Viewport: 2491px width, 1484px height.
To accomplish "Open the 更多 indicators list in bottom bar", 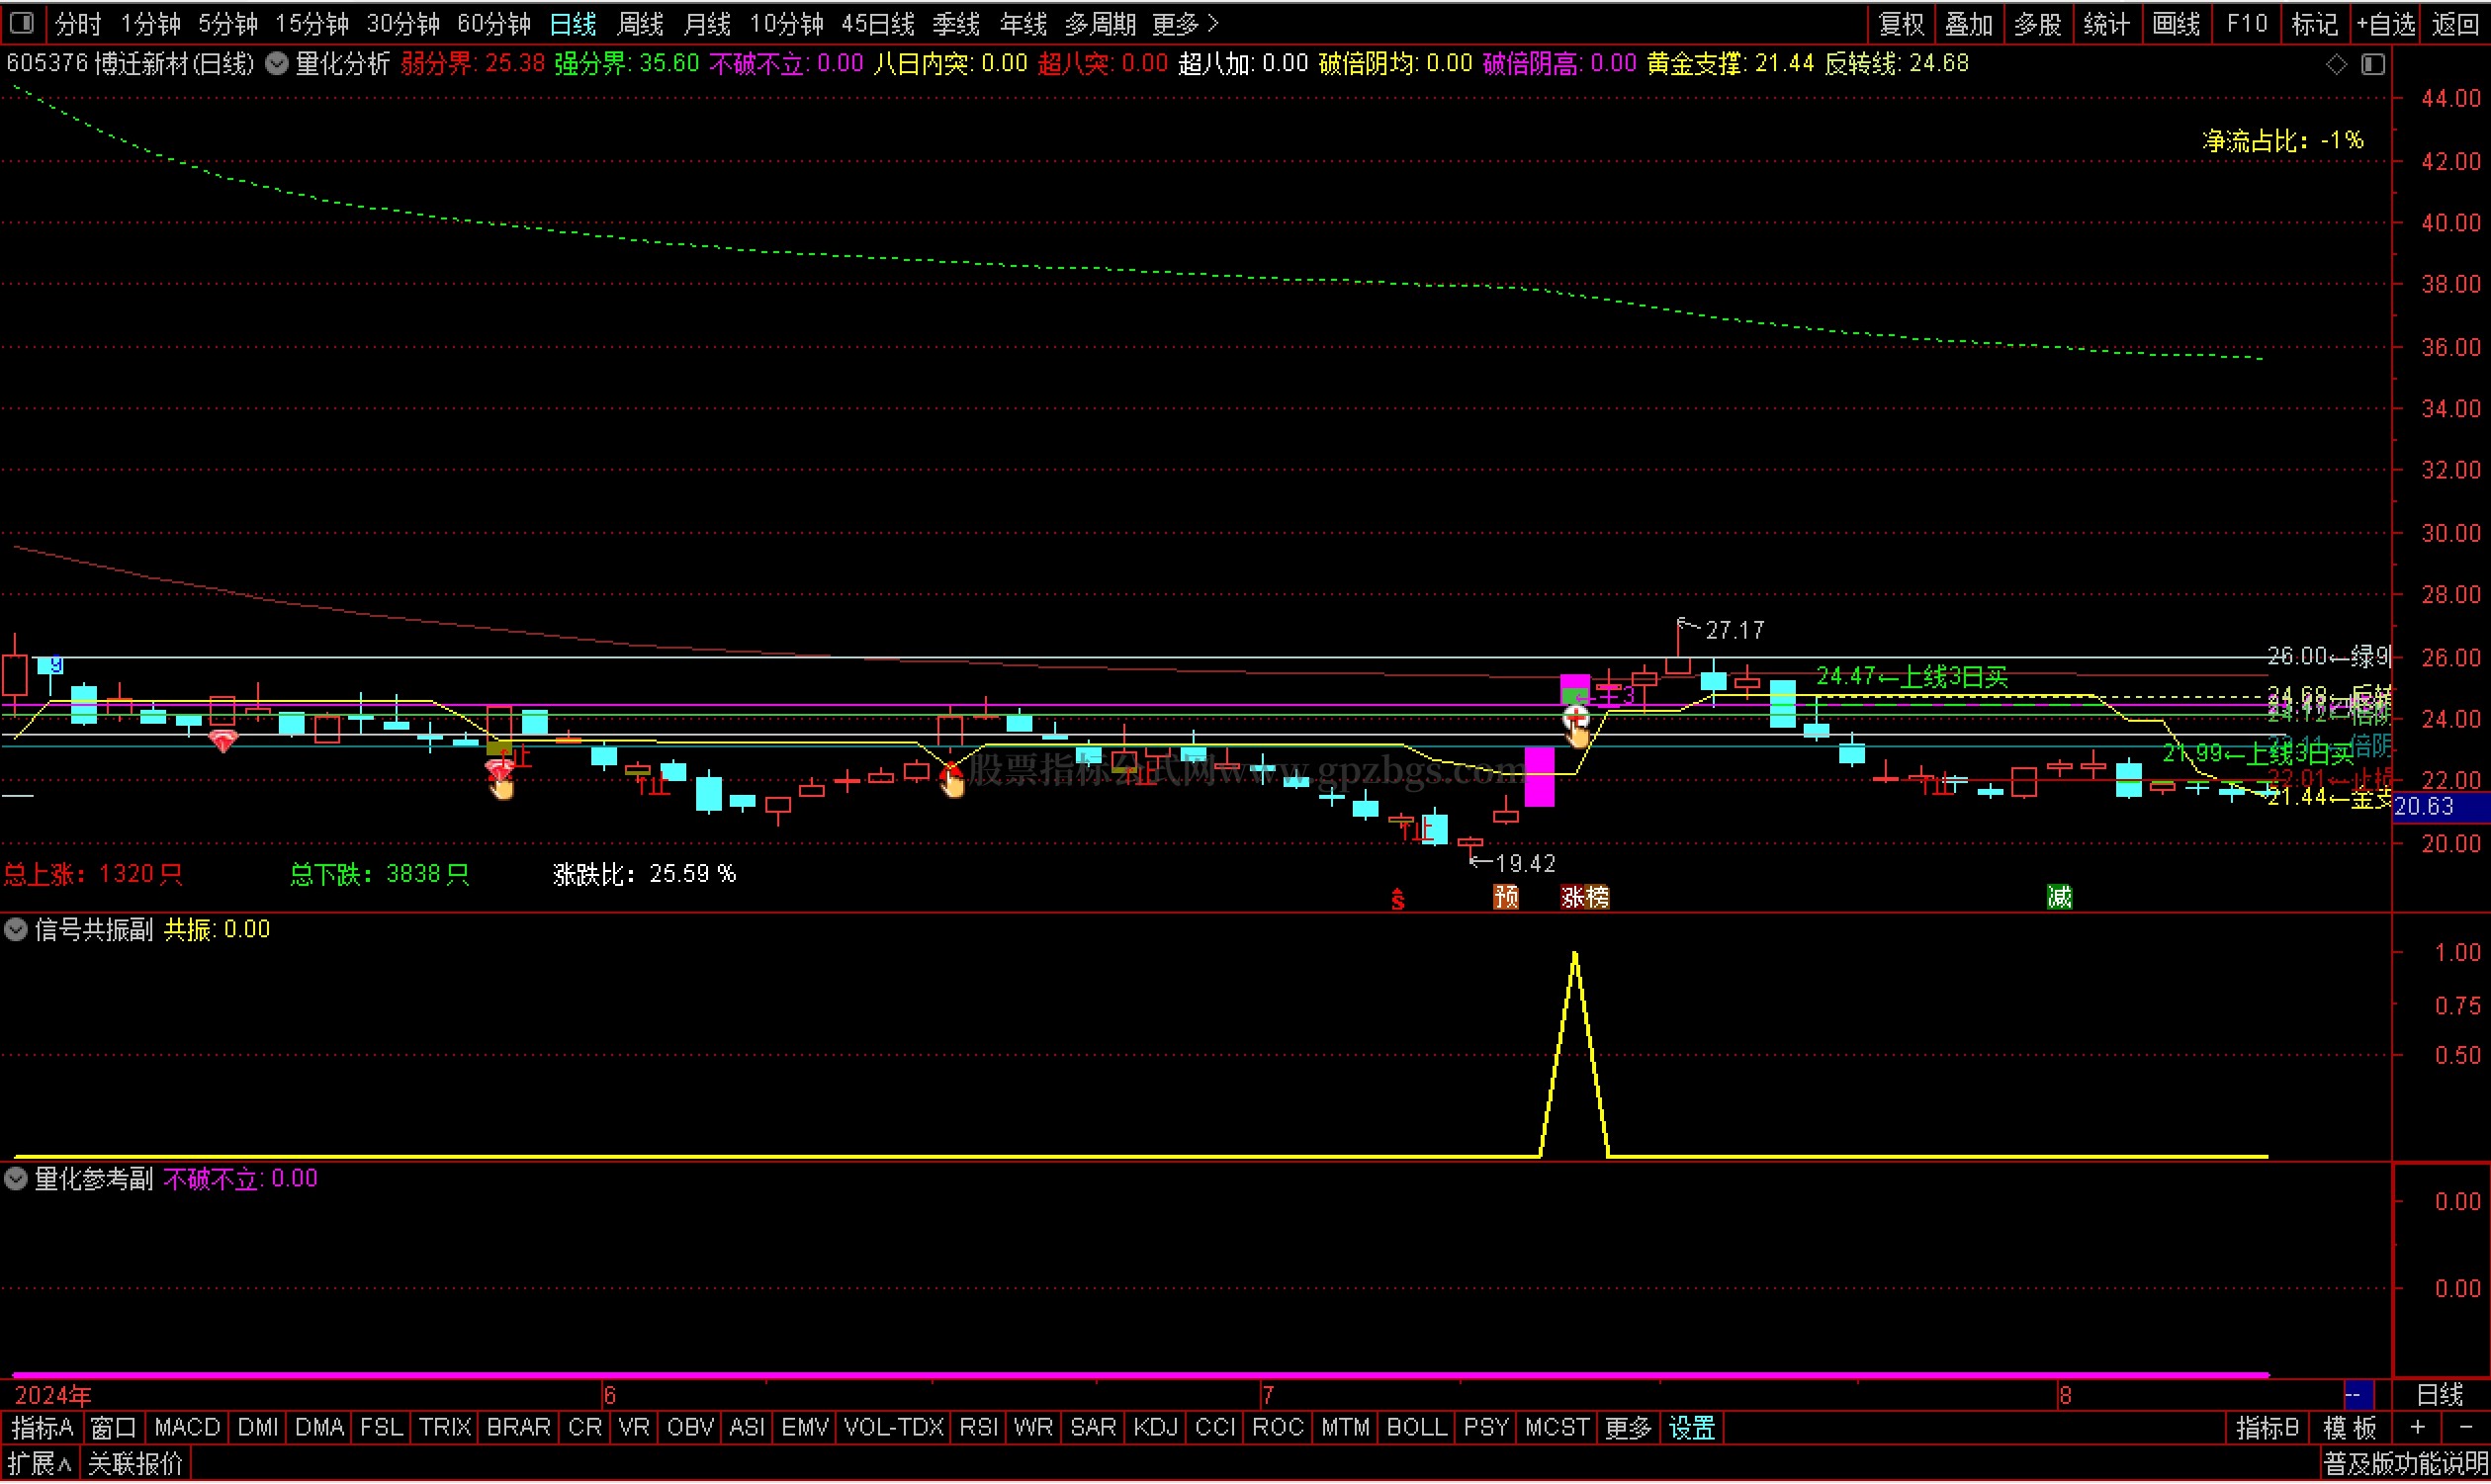I will (x=1628, y=1428).
